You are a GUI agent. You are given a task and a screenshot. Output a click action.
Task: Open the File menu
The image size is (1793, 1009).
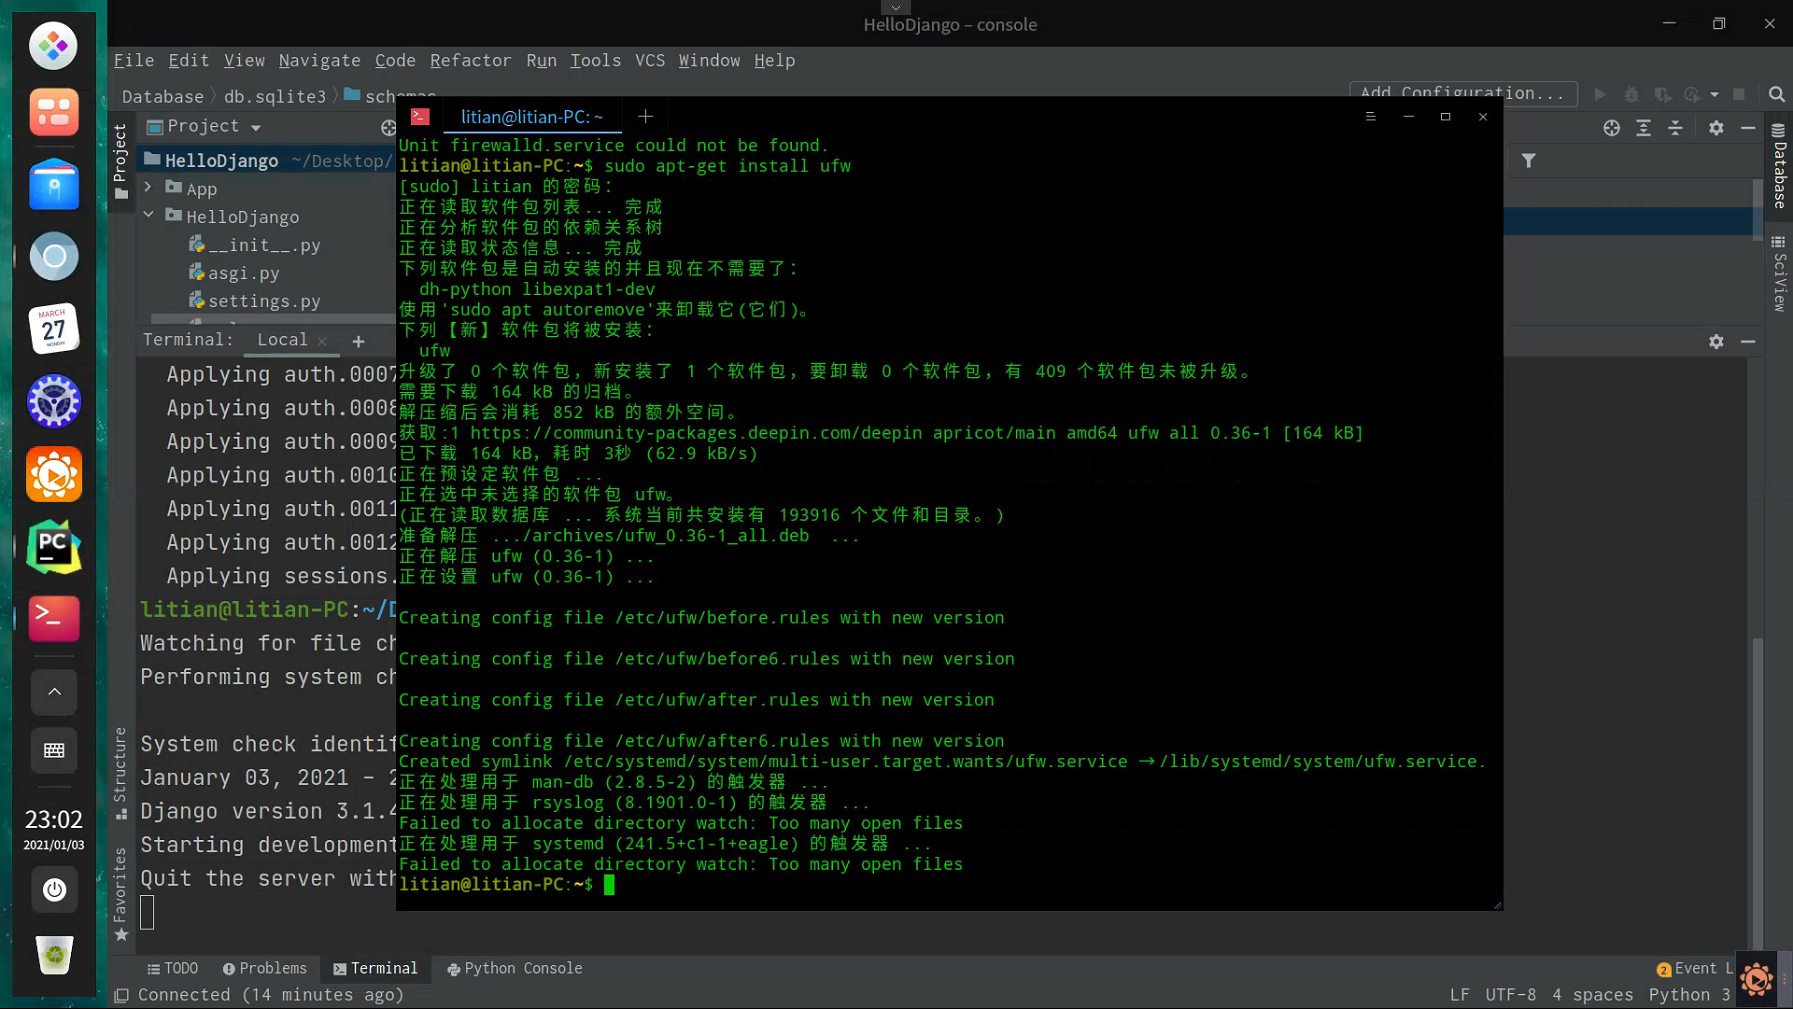pyautogui.click(x=134, y=61)
